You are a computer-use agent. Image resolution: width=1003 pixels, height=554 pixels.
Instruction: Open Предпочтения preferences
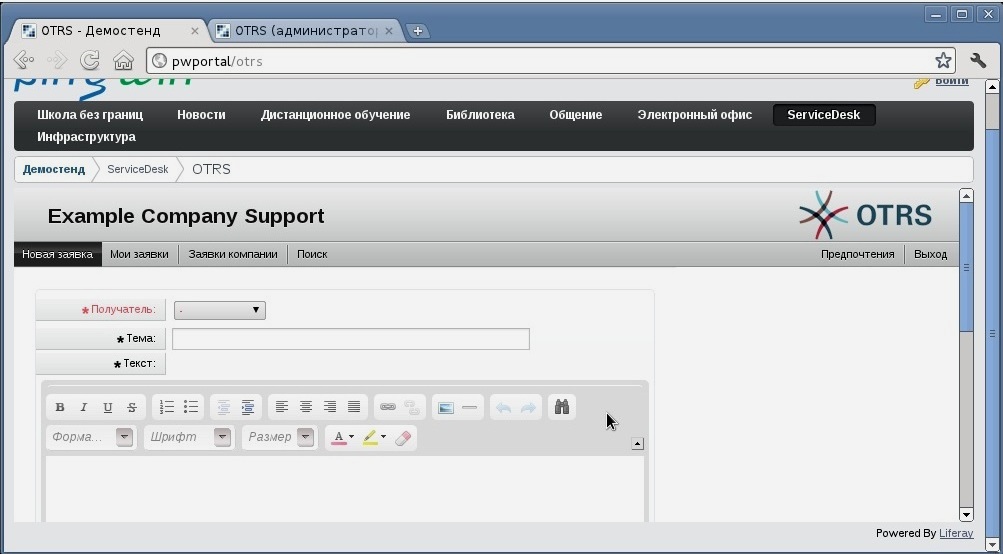[858, 254]
